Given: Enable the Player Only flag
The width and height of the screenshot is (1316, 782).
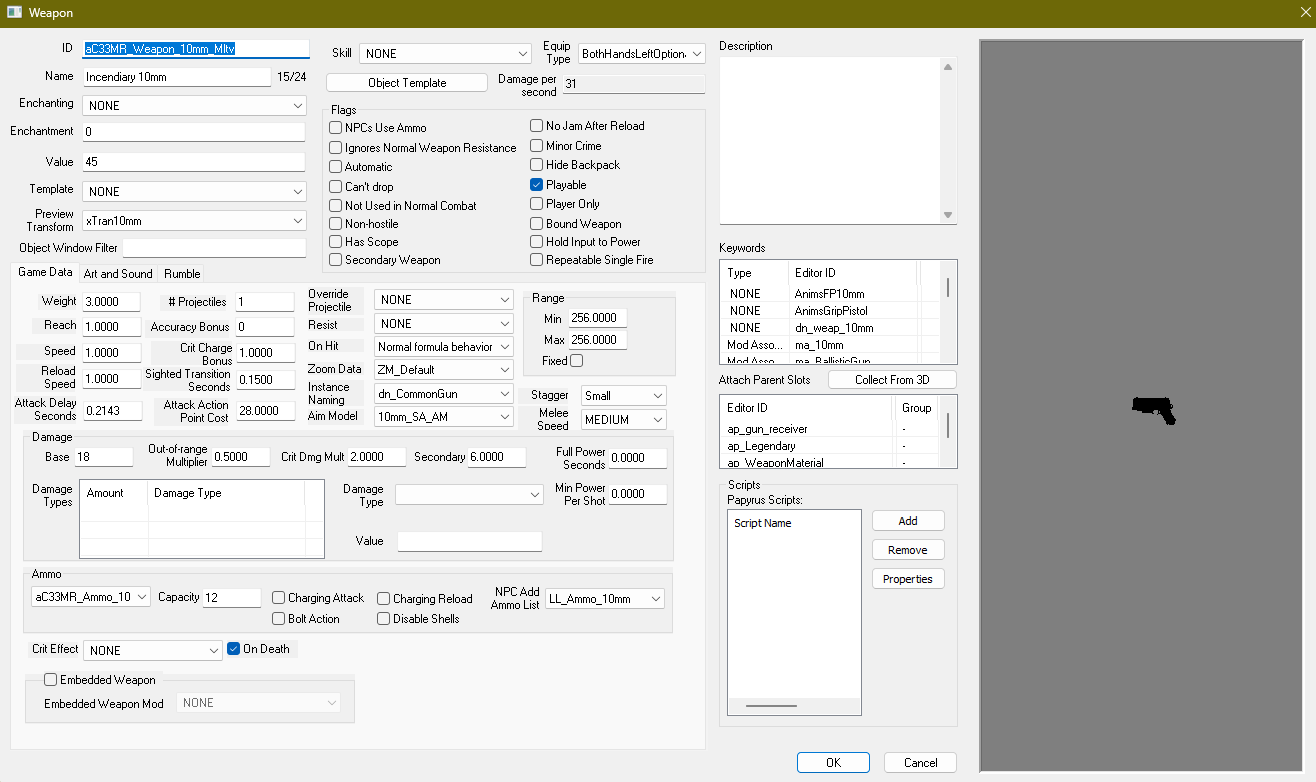Looking at the screenshot, I should tap(537, 204).
